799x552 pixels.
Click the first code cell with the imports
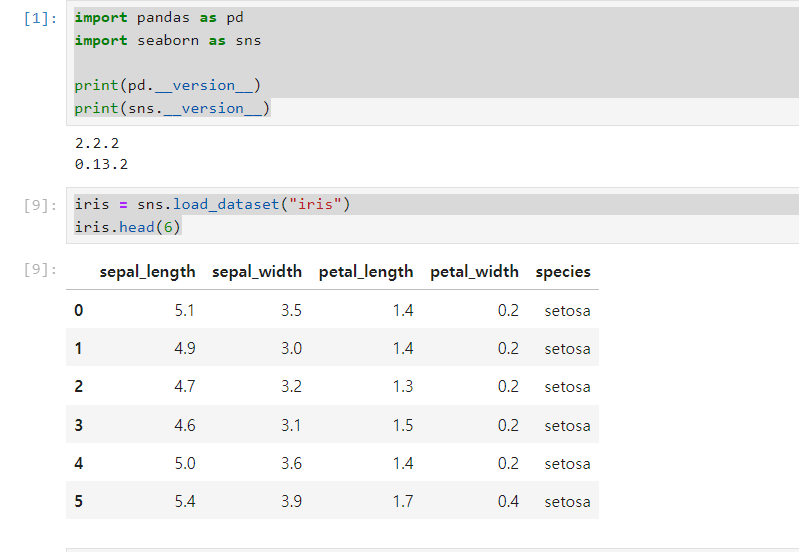click(433, 63)
